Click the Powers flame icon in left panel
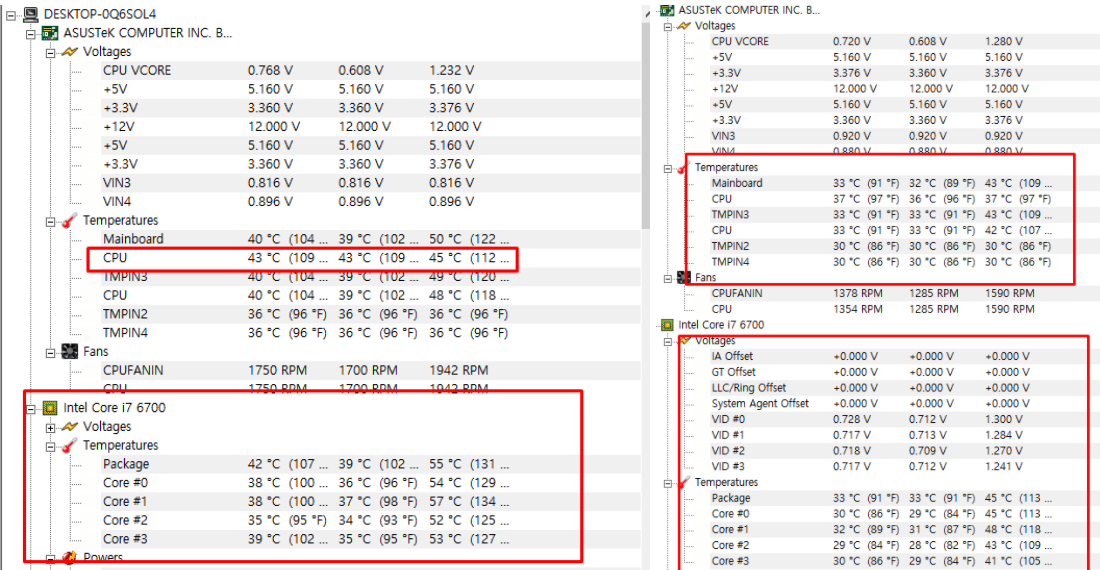1100x570 pixels. coord(69,558)
